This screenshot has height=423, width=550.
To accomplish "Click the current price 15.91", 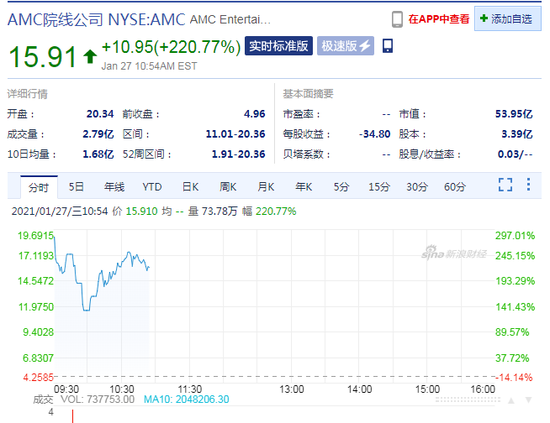I will point(42,56).
